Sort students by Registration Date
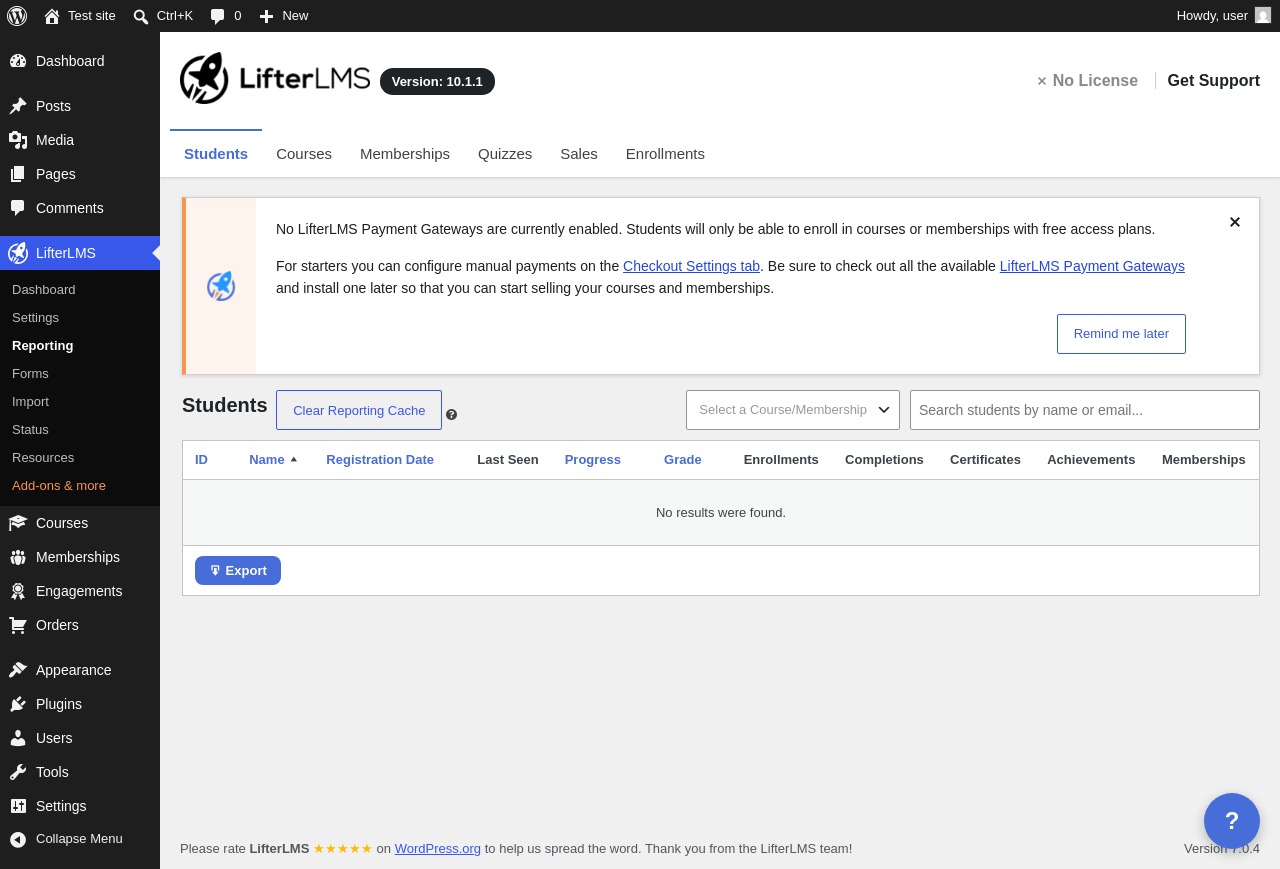This screenshot has width=1280, height=869. (x=380, y=460)
